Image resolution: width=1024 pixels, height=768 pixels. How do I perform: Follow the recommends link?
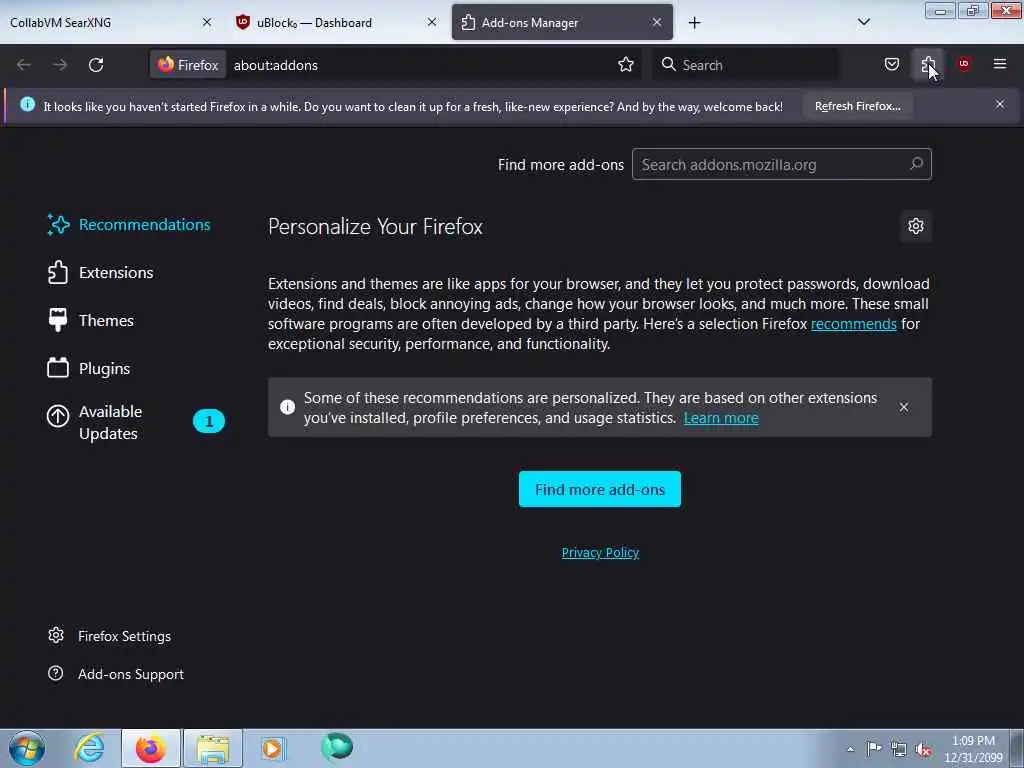(854, 324)
